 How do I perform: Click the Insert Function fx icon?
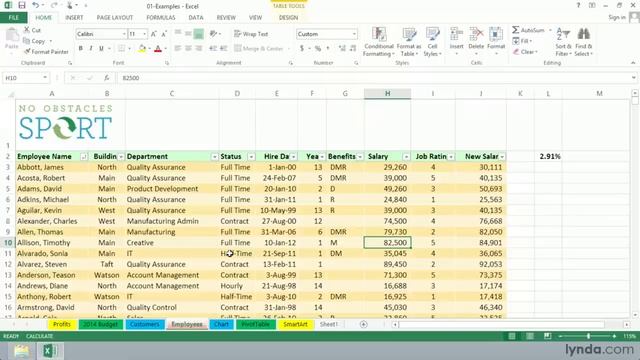click(106, 78)
